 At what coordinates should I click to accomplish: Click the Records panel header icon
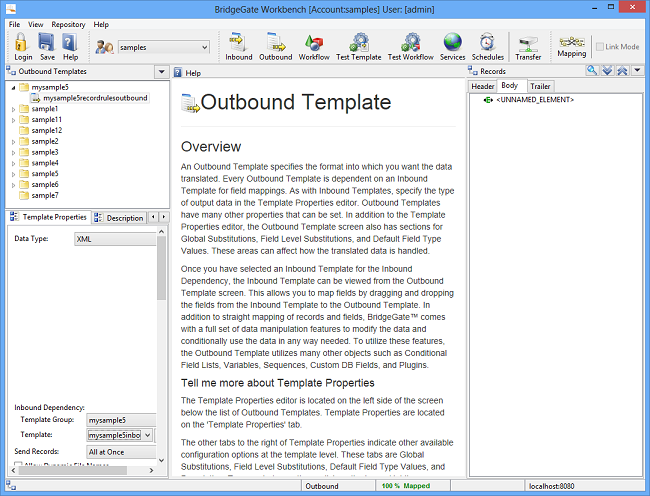(473, 70)
